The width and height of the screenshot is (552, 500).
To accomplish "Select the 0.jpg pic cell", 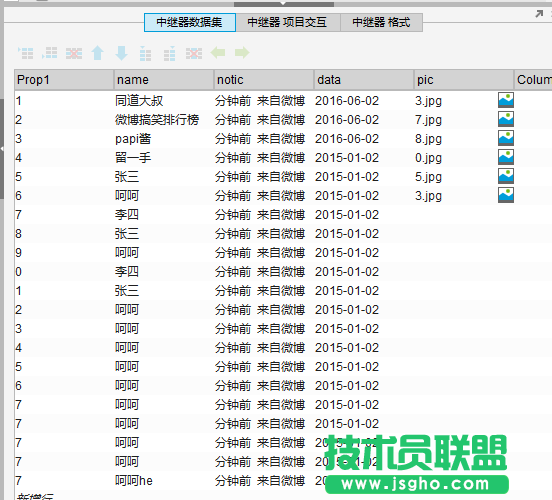I will tap(455, 158).
